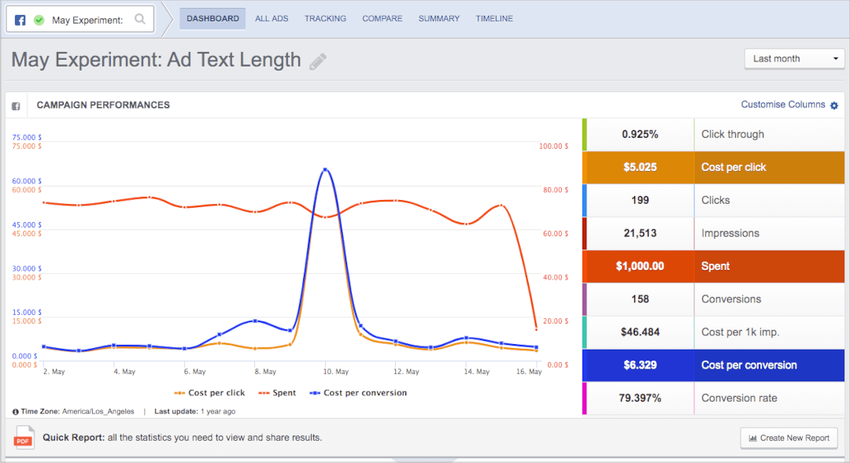The width and height of the screenshot is (850, 463).
Task: Toggle the Conversion rate metric row
Action: coord(713,398)
